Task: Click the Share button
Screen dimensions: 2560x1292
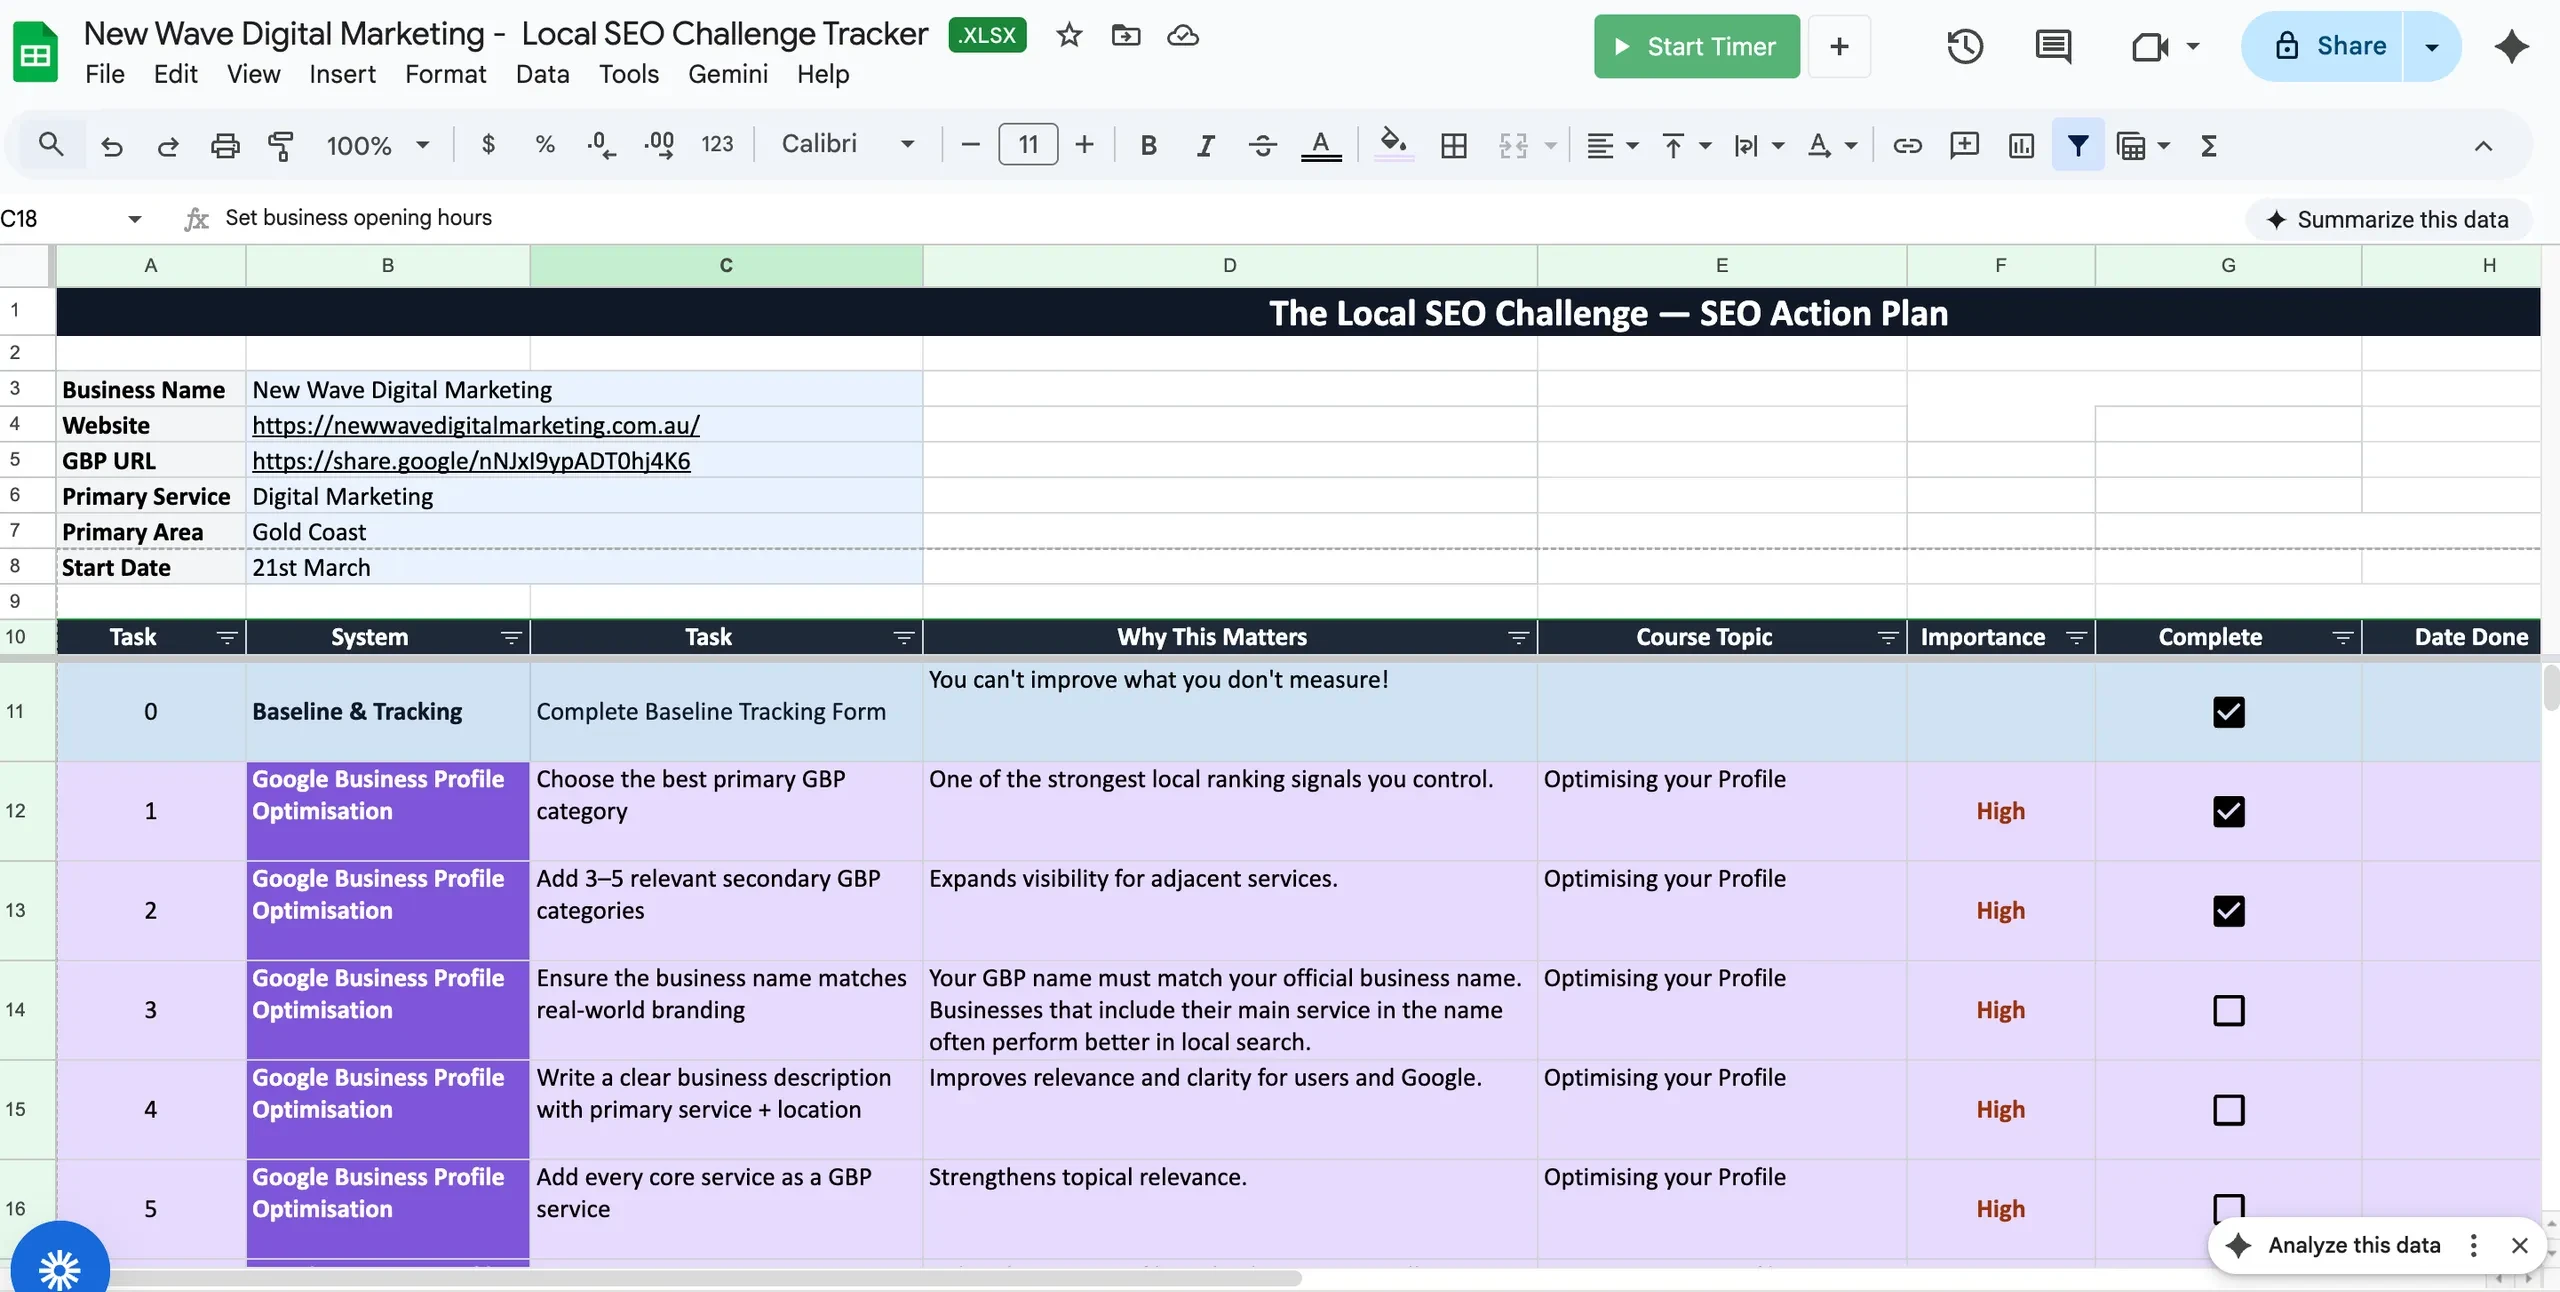Action: [x=2322, y=46]
